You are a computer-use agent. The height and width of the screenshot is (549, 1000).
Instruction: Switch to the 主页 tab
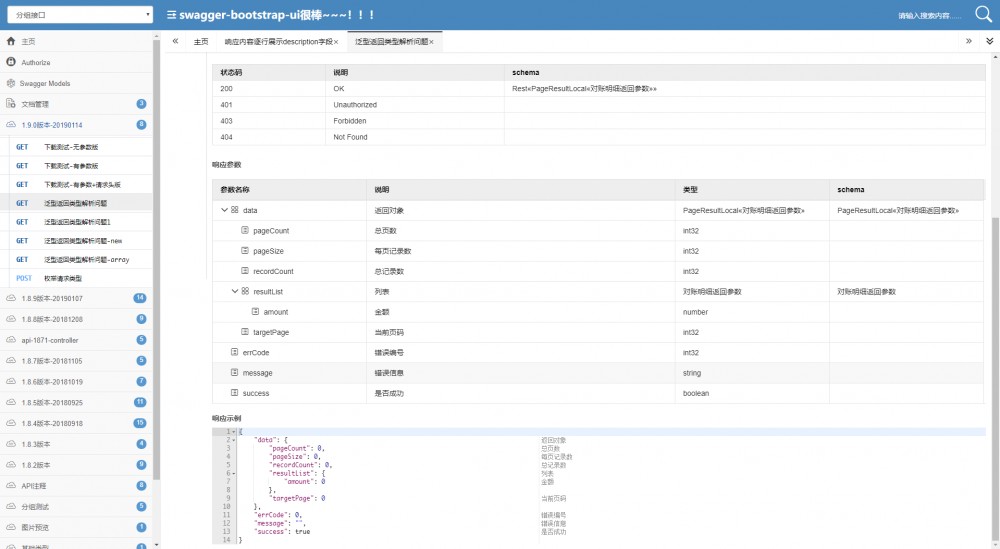point(201,41)
